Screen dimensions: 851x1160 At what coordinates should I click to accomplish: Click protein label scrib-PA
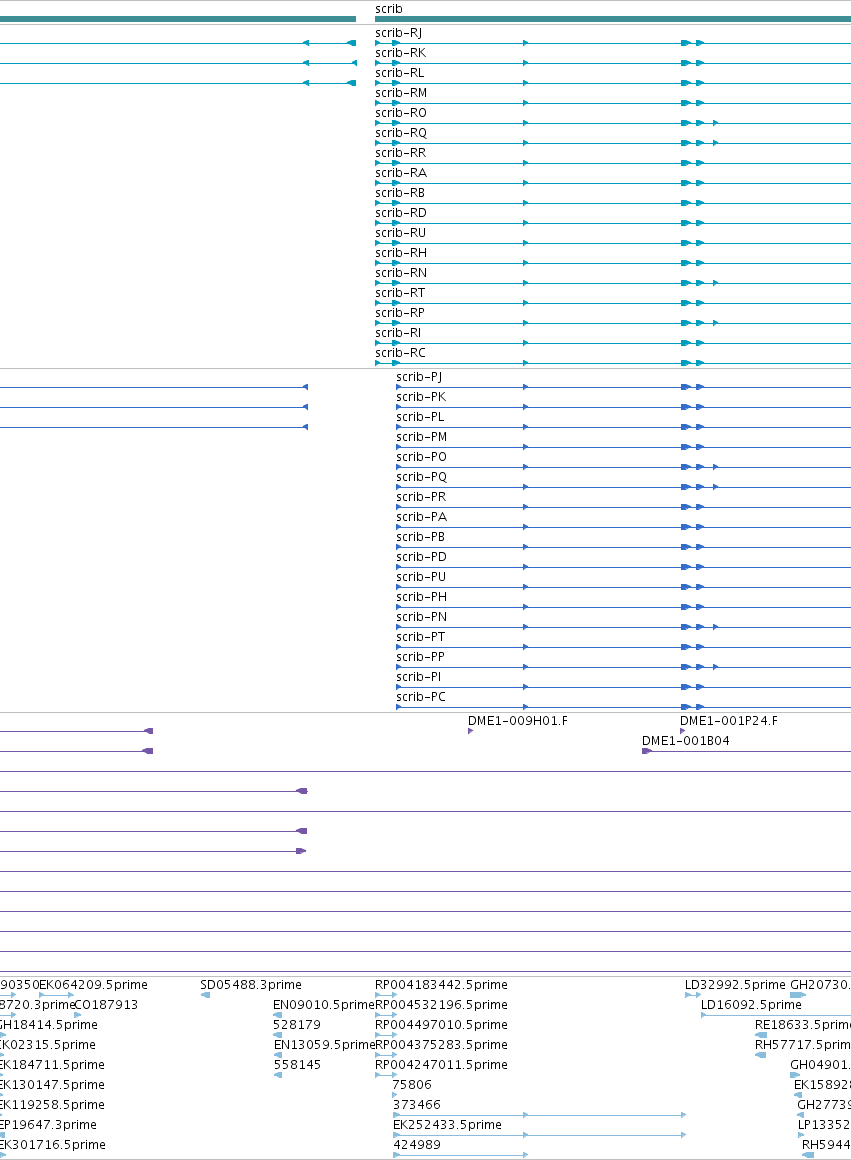tap(422, 516)
